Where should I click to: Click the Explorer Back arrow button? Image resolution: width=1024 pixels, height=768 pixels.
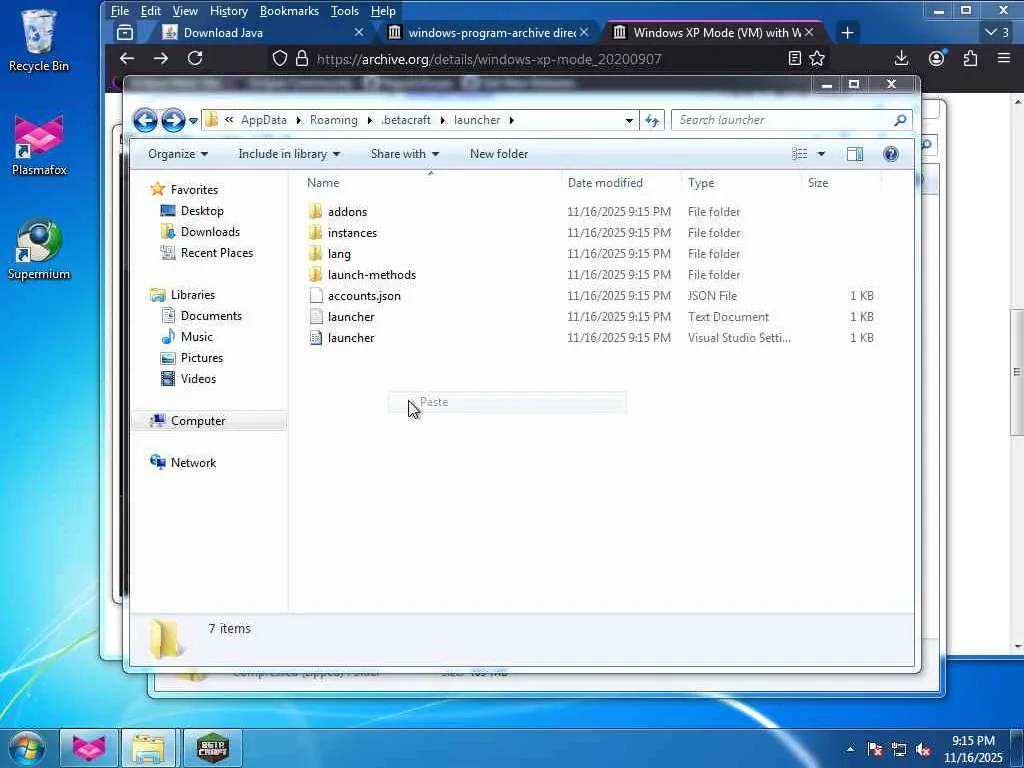coord(145,120)
